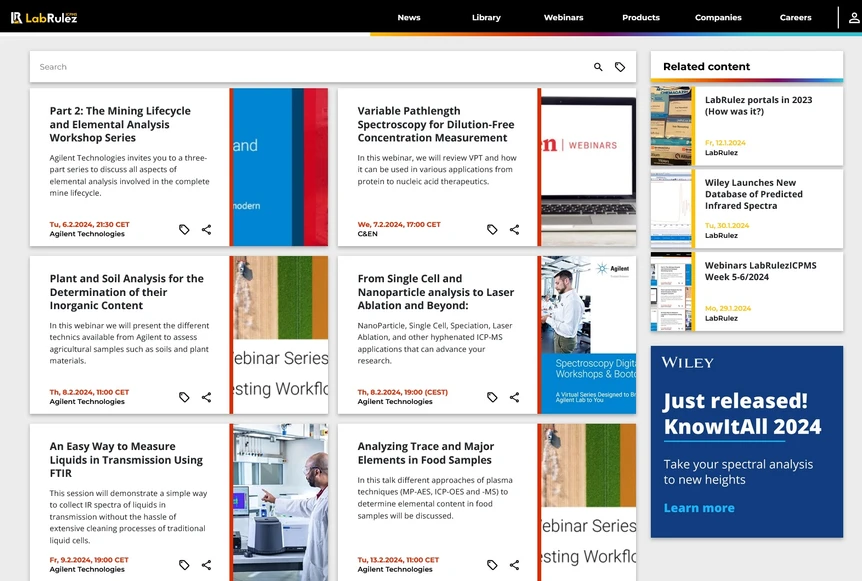
Task: Click the Wiley KnowItAll 2024 banner headline
Action: 742,413
